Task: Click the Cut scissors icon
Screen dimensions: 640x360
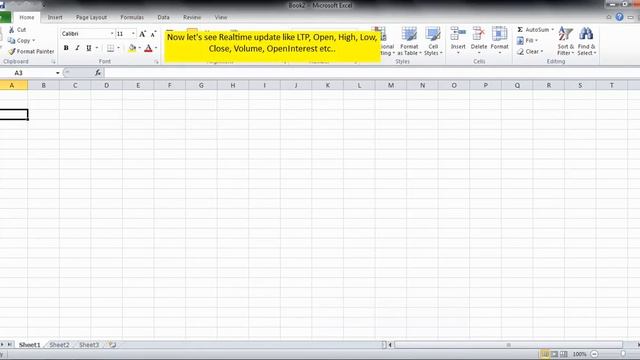Action: [x=11, y=30]
